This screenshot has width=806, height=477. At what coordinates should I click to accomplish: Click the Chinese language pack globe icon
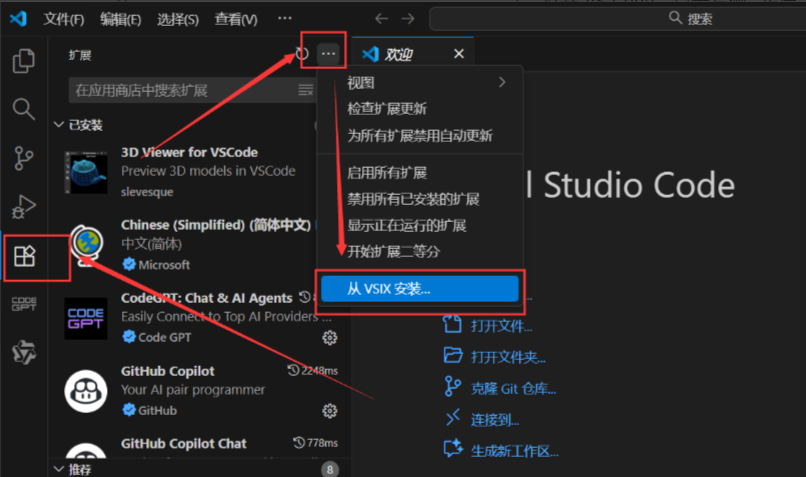[x=86, y=245]
